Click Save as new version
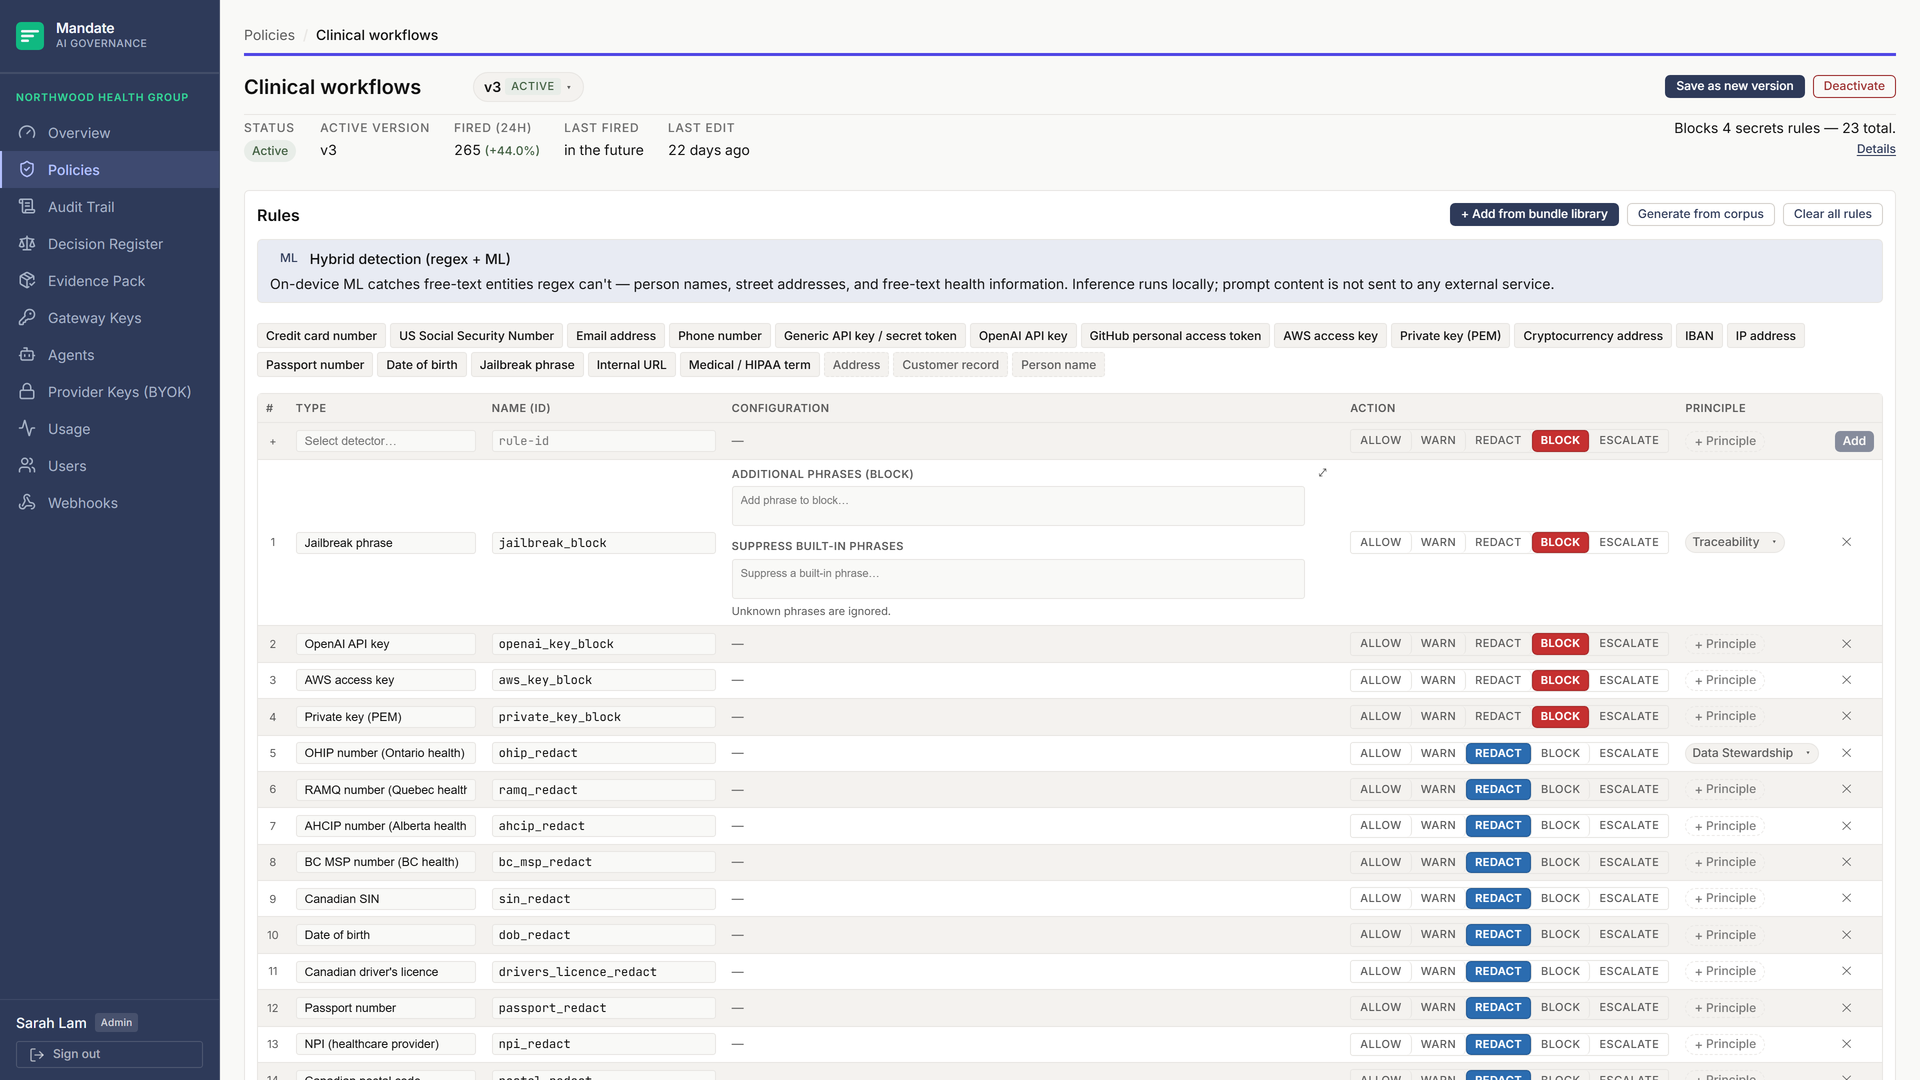The image size is (1920, 1080). (x=1734, y=86)
